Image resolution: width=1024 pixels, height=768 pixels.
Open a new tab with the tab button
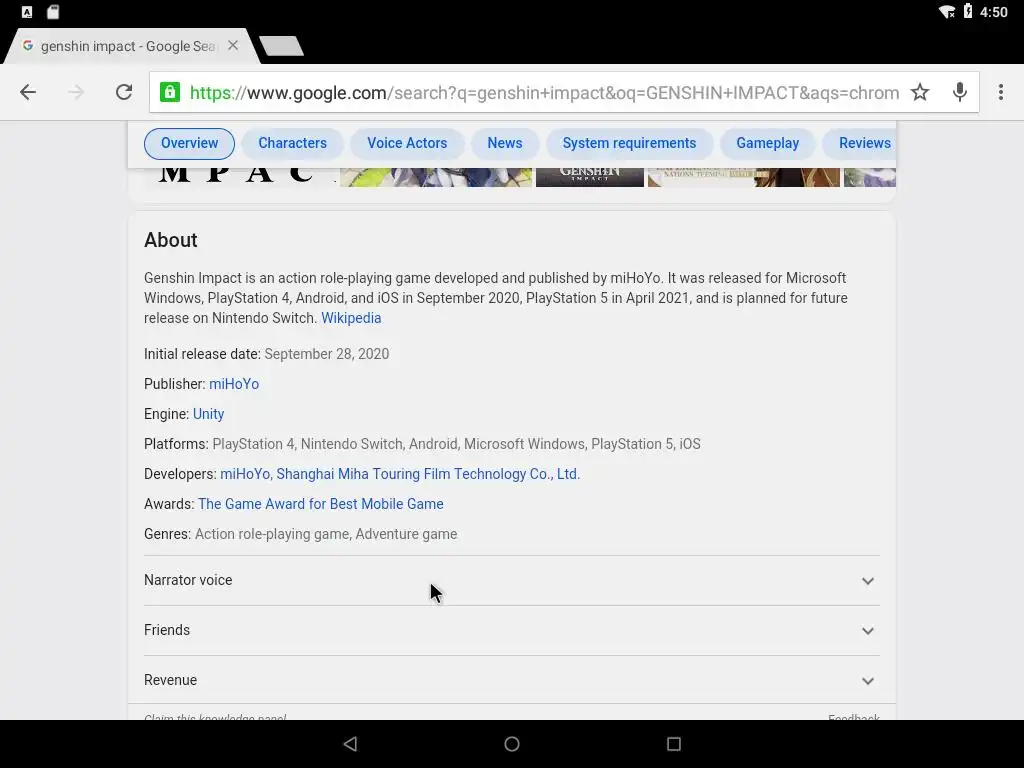(x=281, y=46)
